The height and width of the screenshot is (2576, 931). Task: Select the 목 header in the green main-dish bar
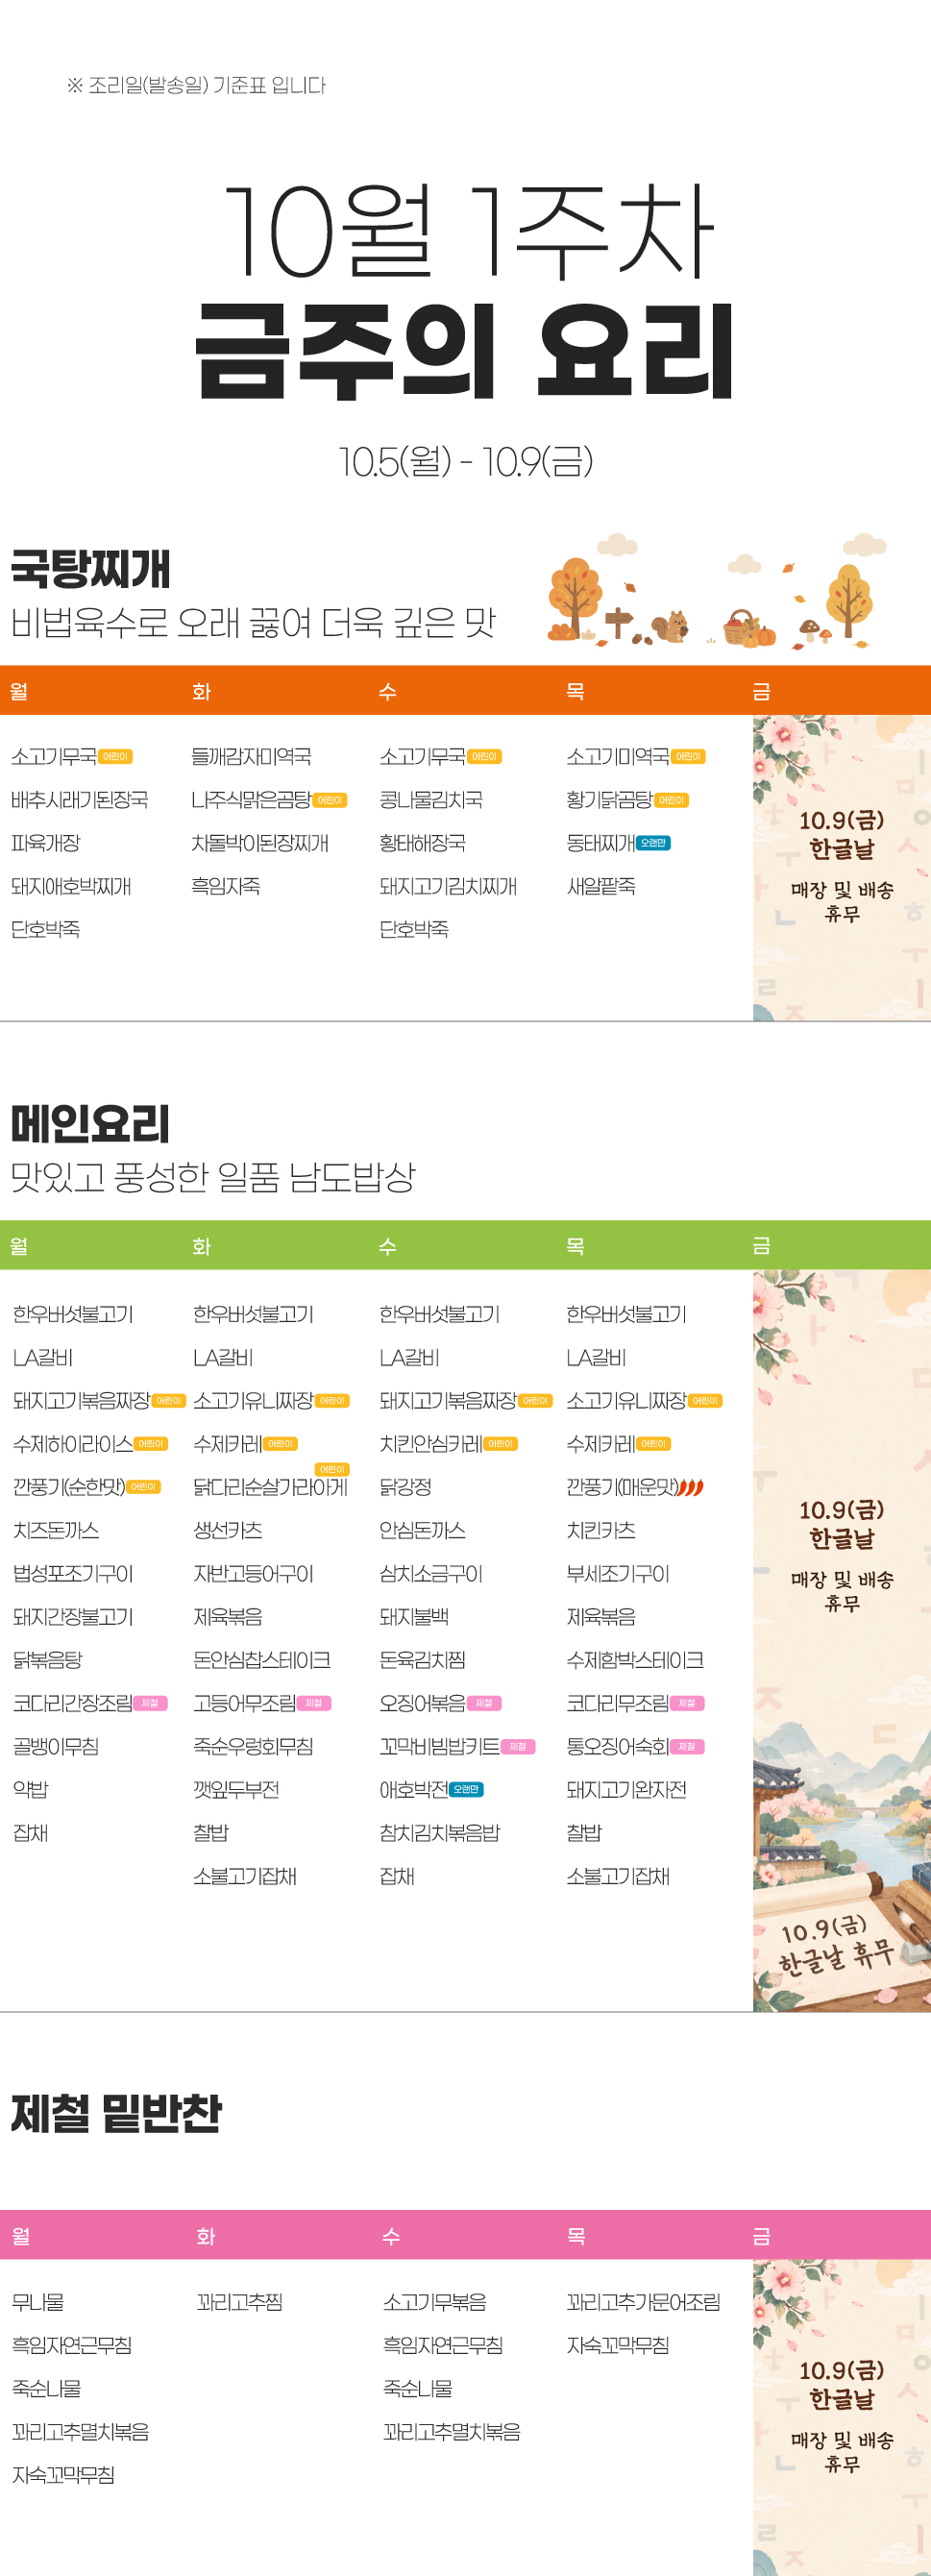[575, 1246]
